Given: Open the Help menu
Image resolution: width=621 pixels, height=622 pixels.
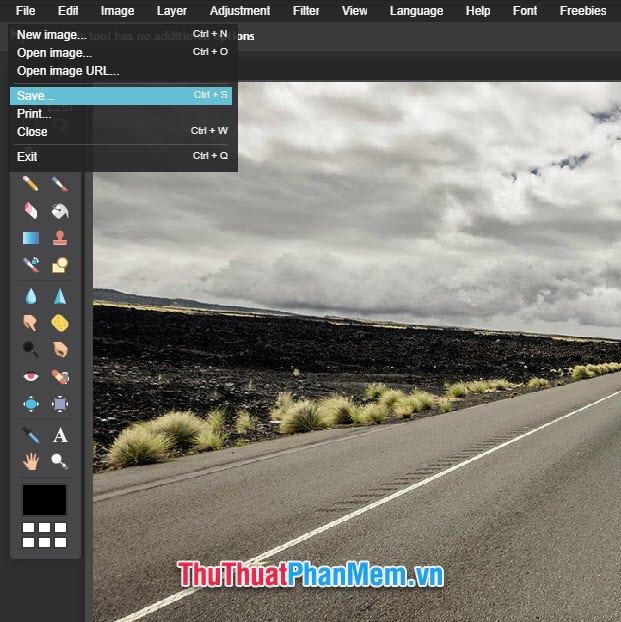Looking at the screenshot, I should 478,11.
